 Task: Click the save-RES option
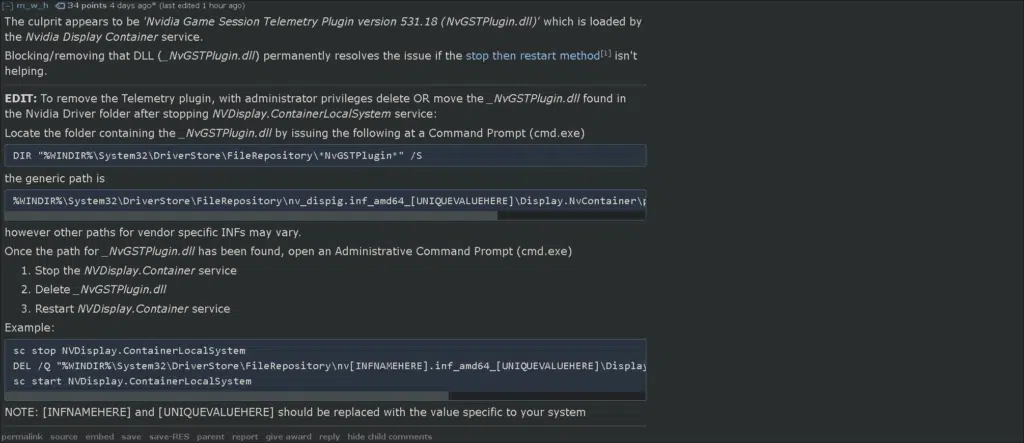coord(169,436)
